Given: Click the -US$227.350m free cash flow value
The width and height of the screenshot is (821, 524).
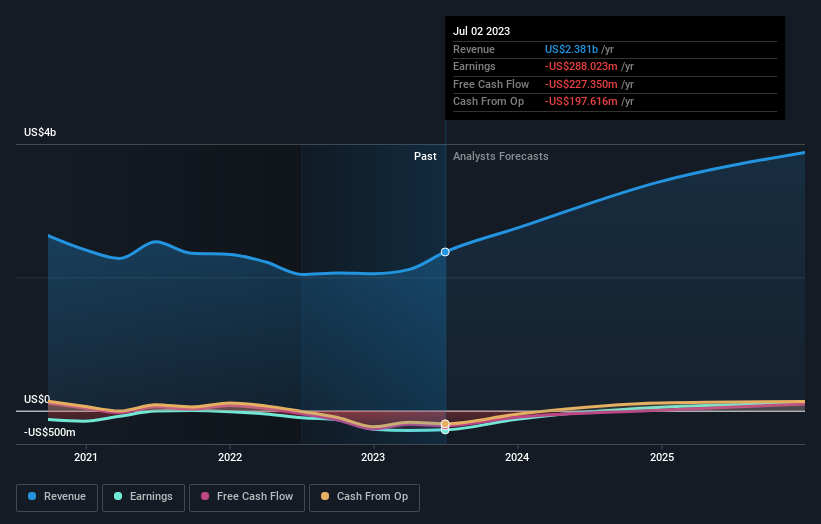Looking at the screenshot, I should coord(581,84).
